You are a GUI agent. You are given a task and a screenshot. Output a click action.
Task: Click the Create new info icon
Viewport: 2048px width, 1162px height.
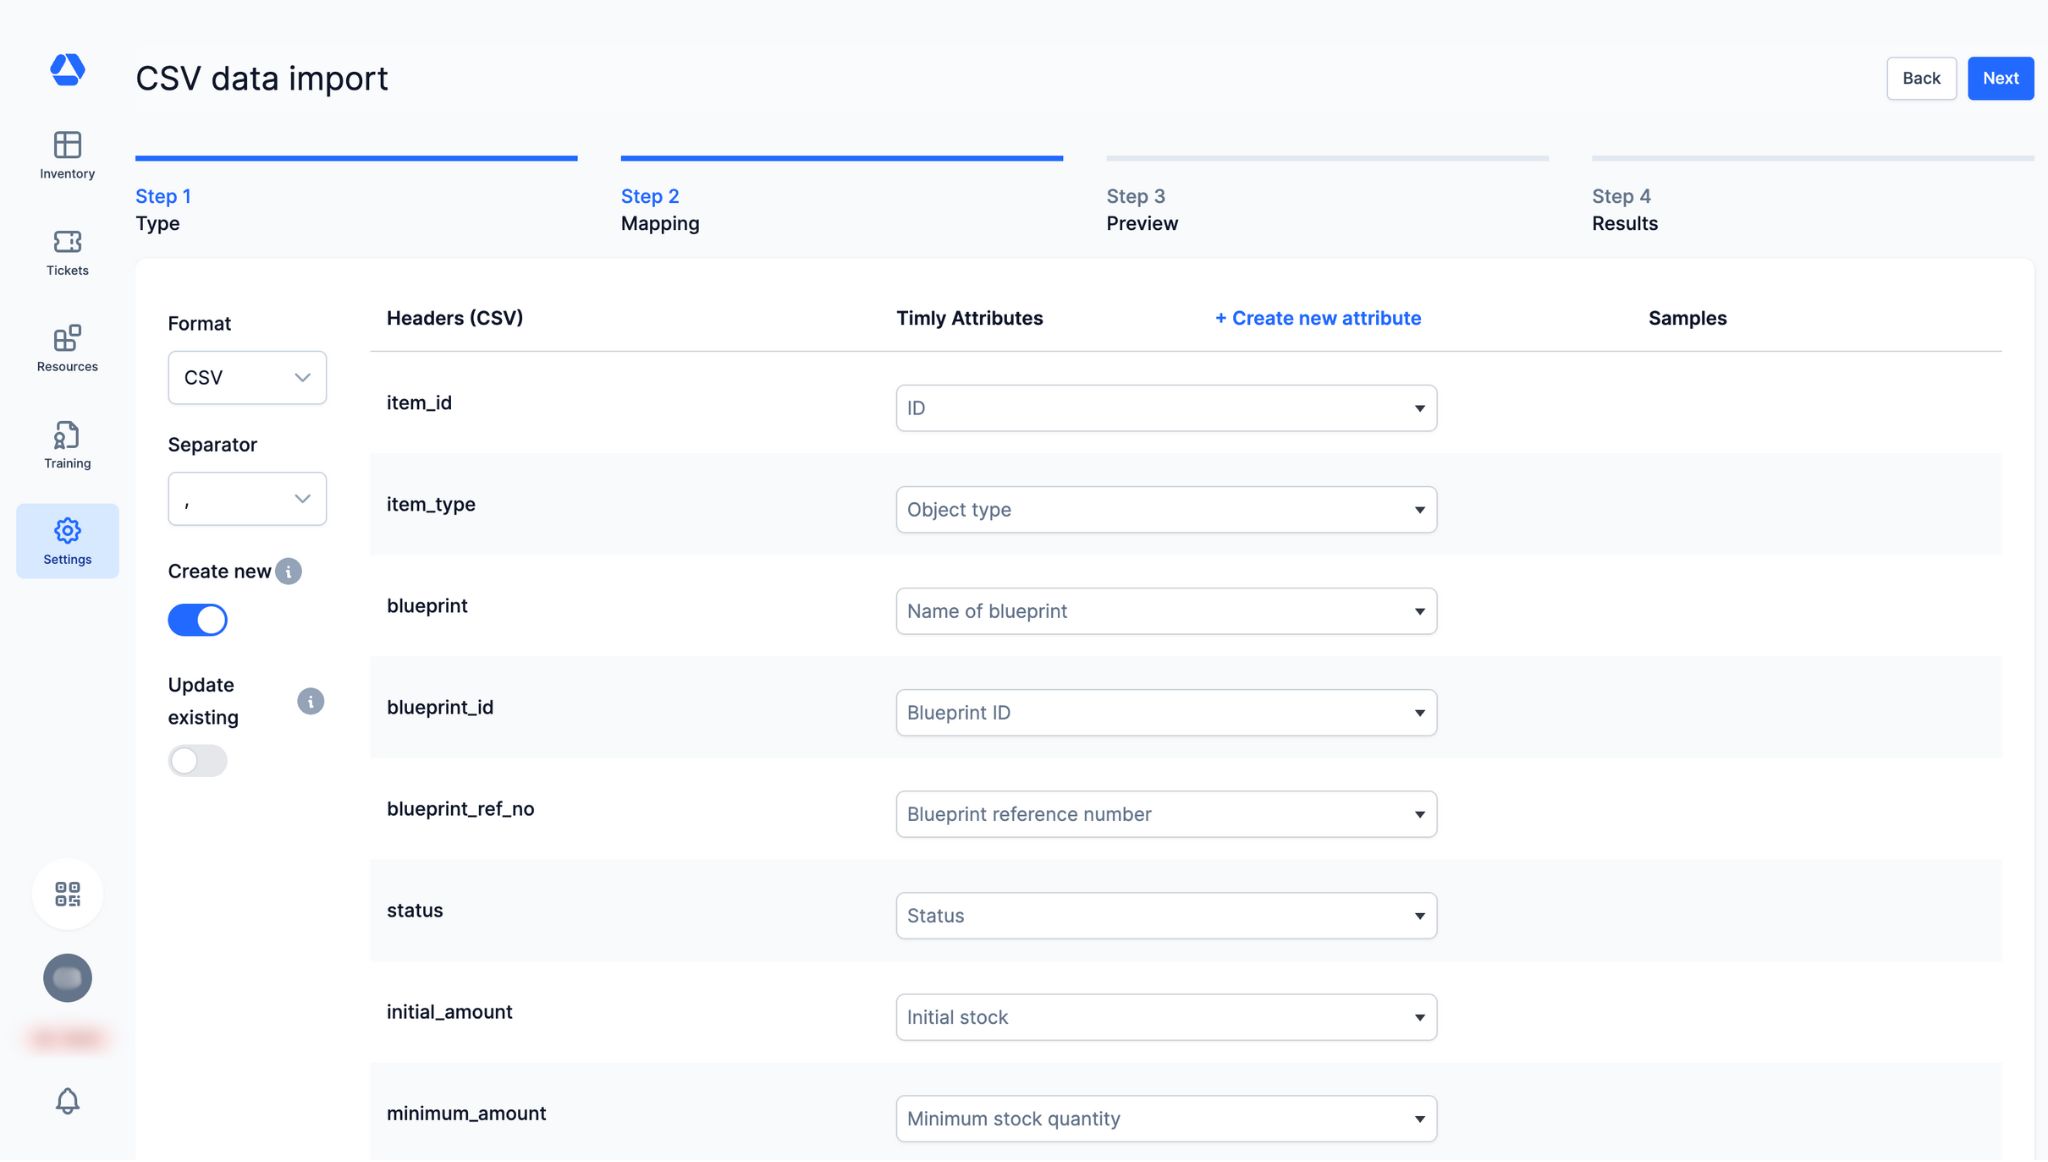288,572
